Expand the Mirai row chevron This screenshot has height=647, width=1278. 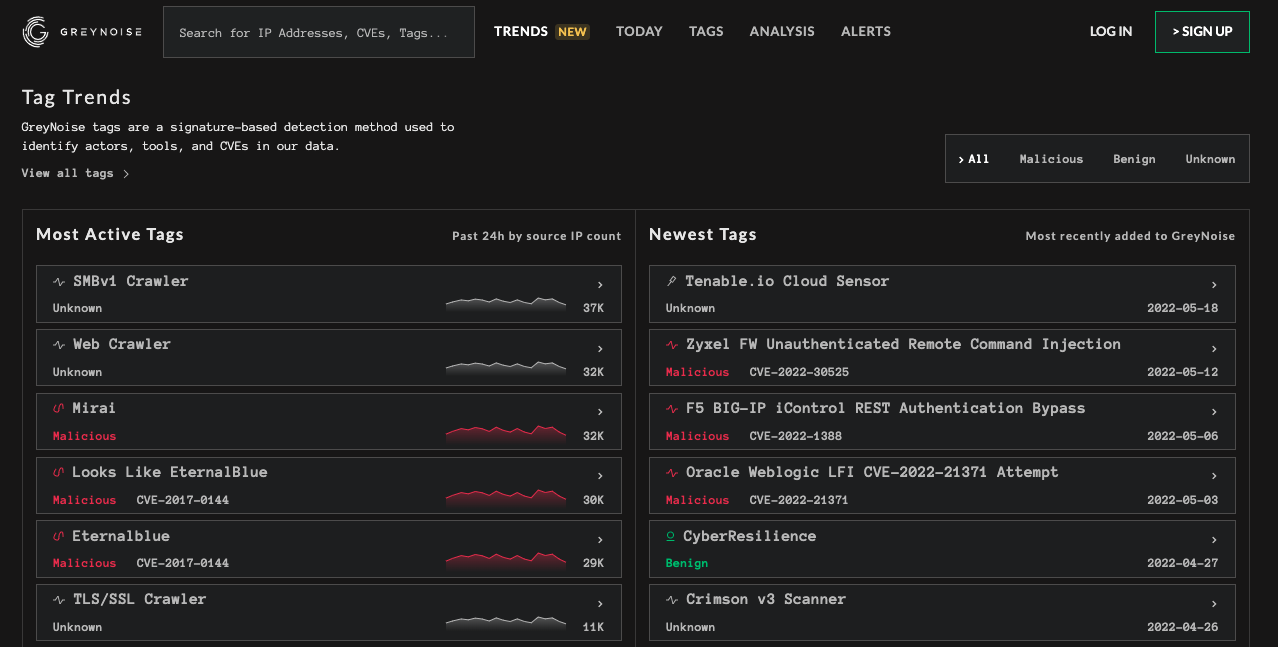(x=600, y=412)
